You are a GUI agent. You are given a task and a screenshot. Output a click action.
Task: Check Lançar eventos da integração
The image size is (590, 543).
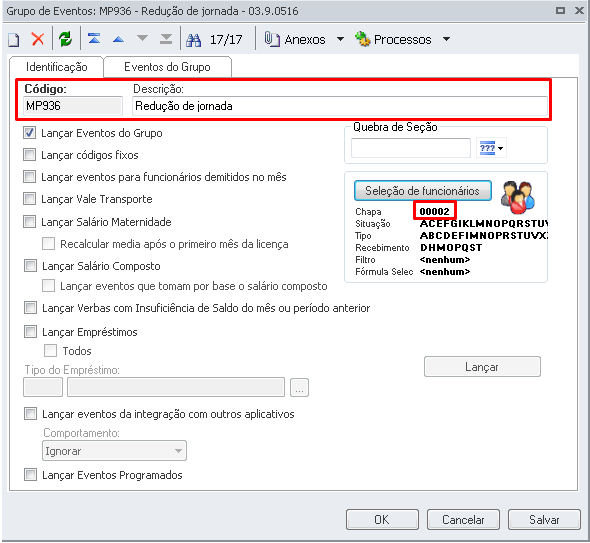[x=30, y=414]
